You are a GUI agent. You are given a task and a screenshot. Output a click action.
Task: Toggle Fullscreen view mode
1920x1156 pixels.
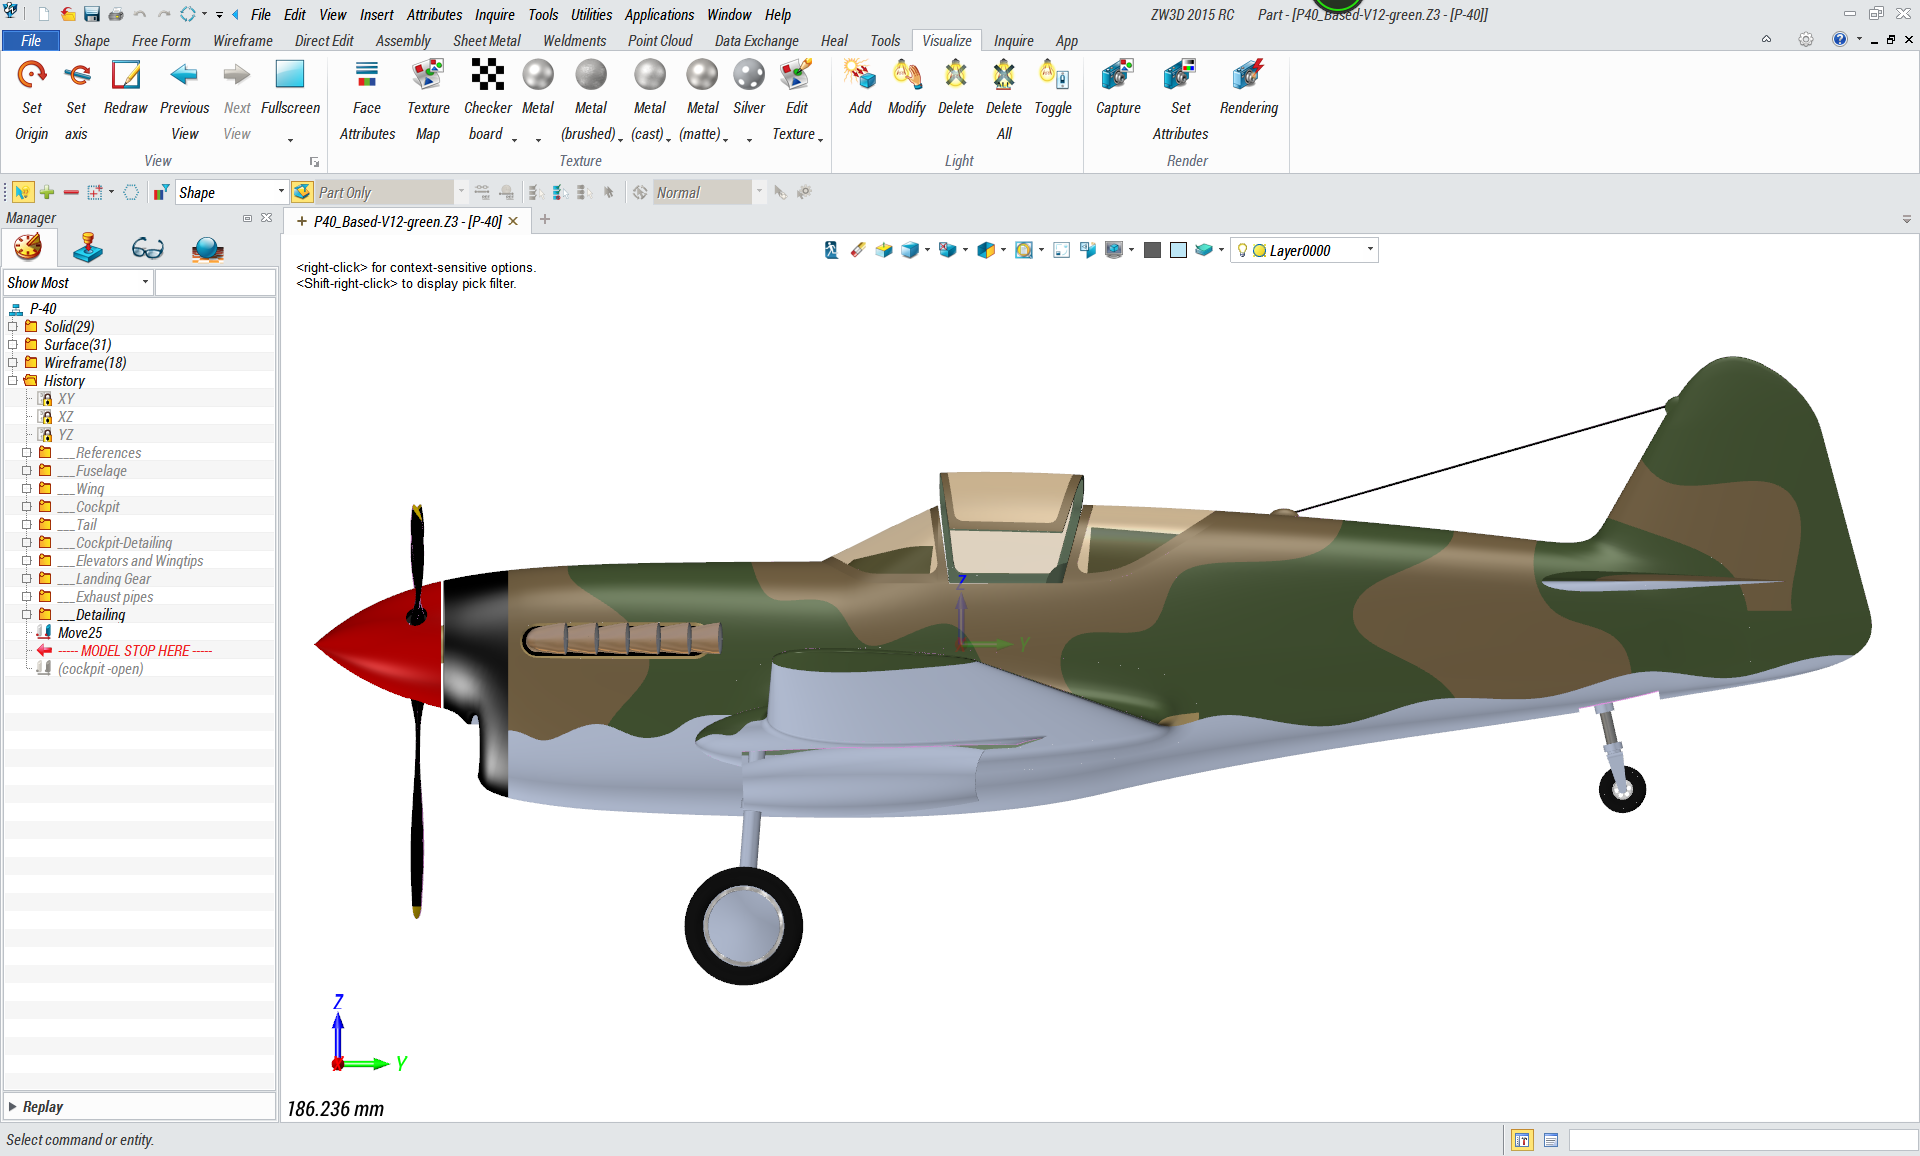tap(290, 76)
